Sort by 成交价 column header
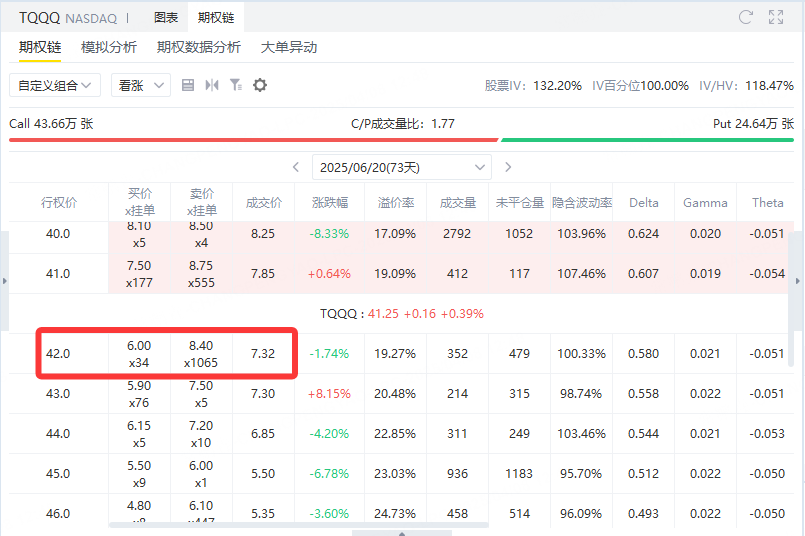Viewport: 805px width, 536px height. click(263, 203)
